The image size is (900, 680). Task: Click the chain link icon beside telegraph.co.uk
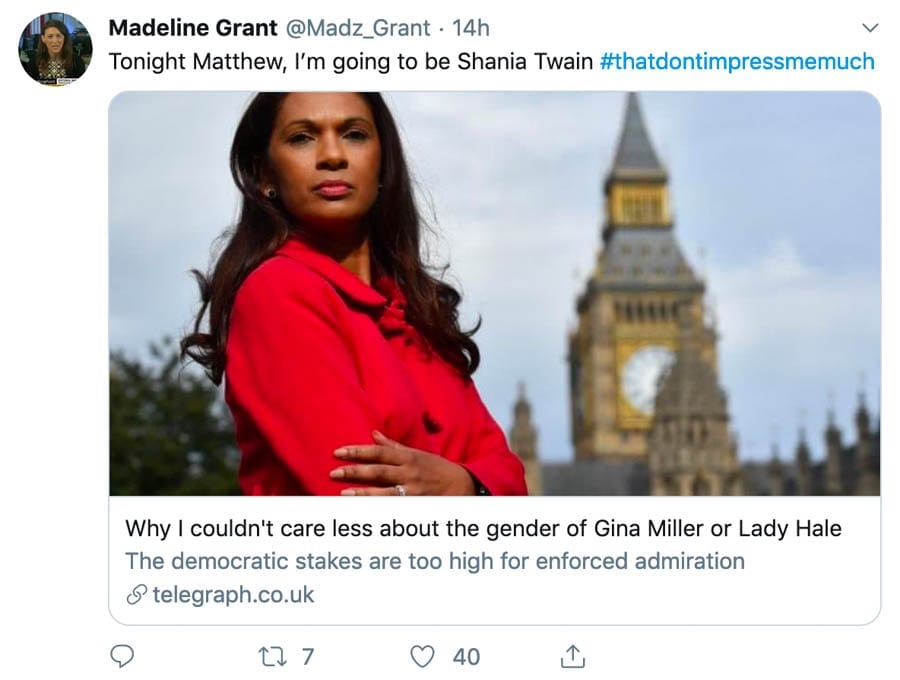136,595
